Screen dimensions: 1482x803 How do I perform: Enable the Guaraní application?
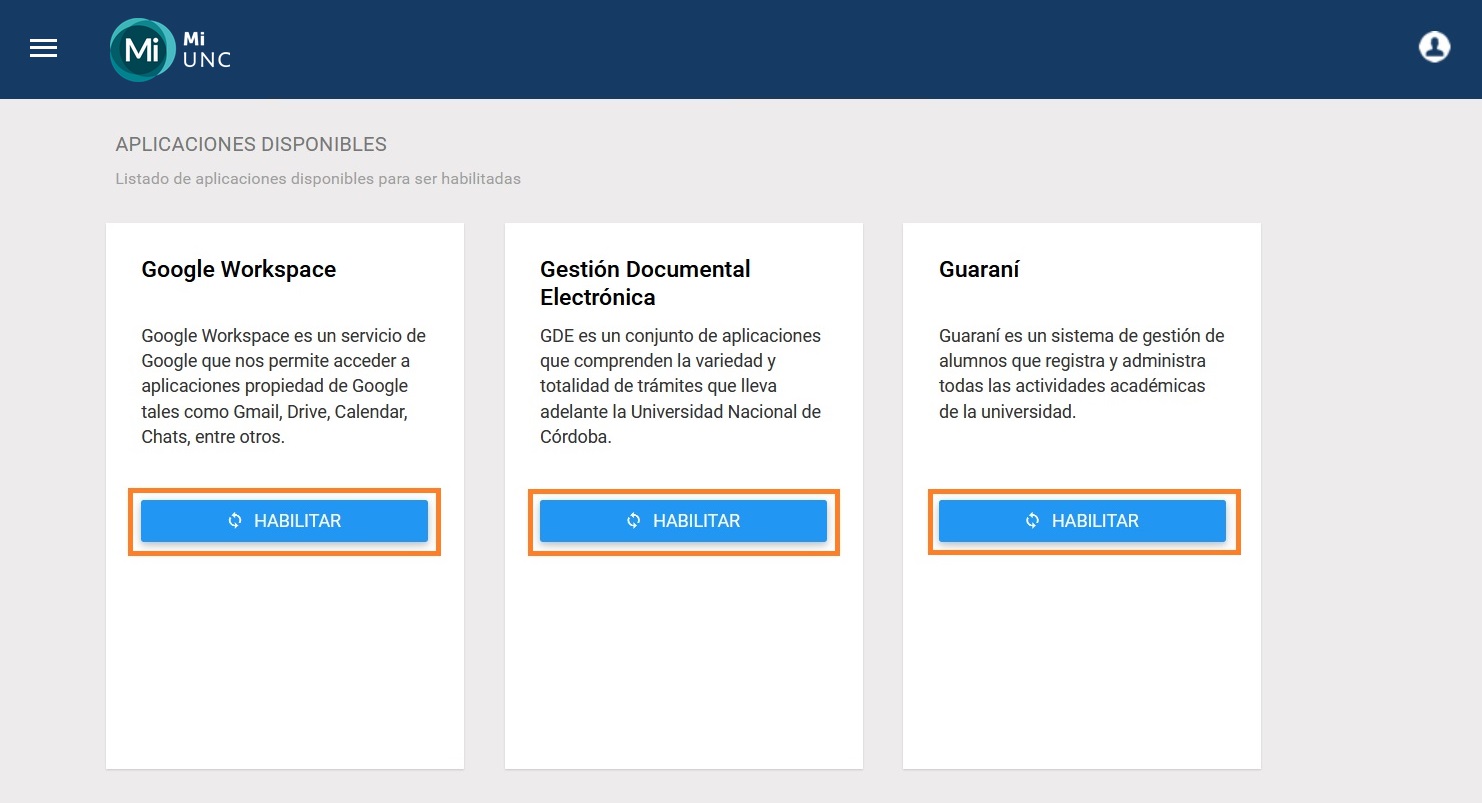[1082, 521]
